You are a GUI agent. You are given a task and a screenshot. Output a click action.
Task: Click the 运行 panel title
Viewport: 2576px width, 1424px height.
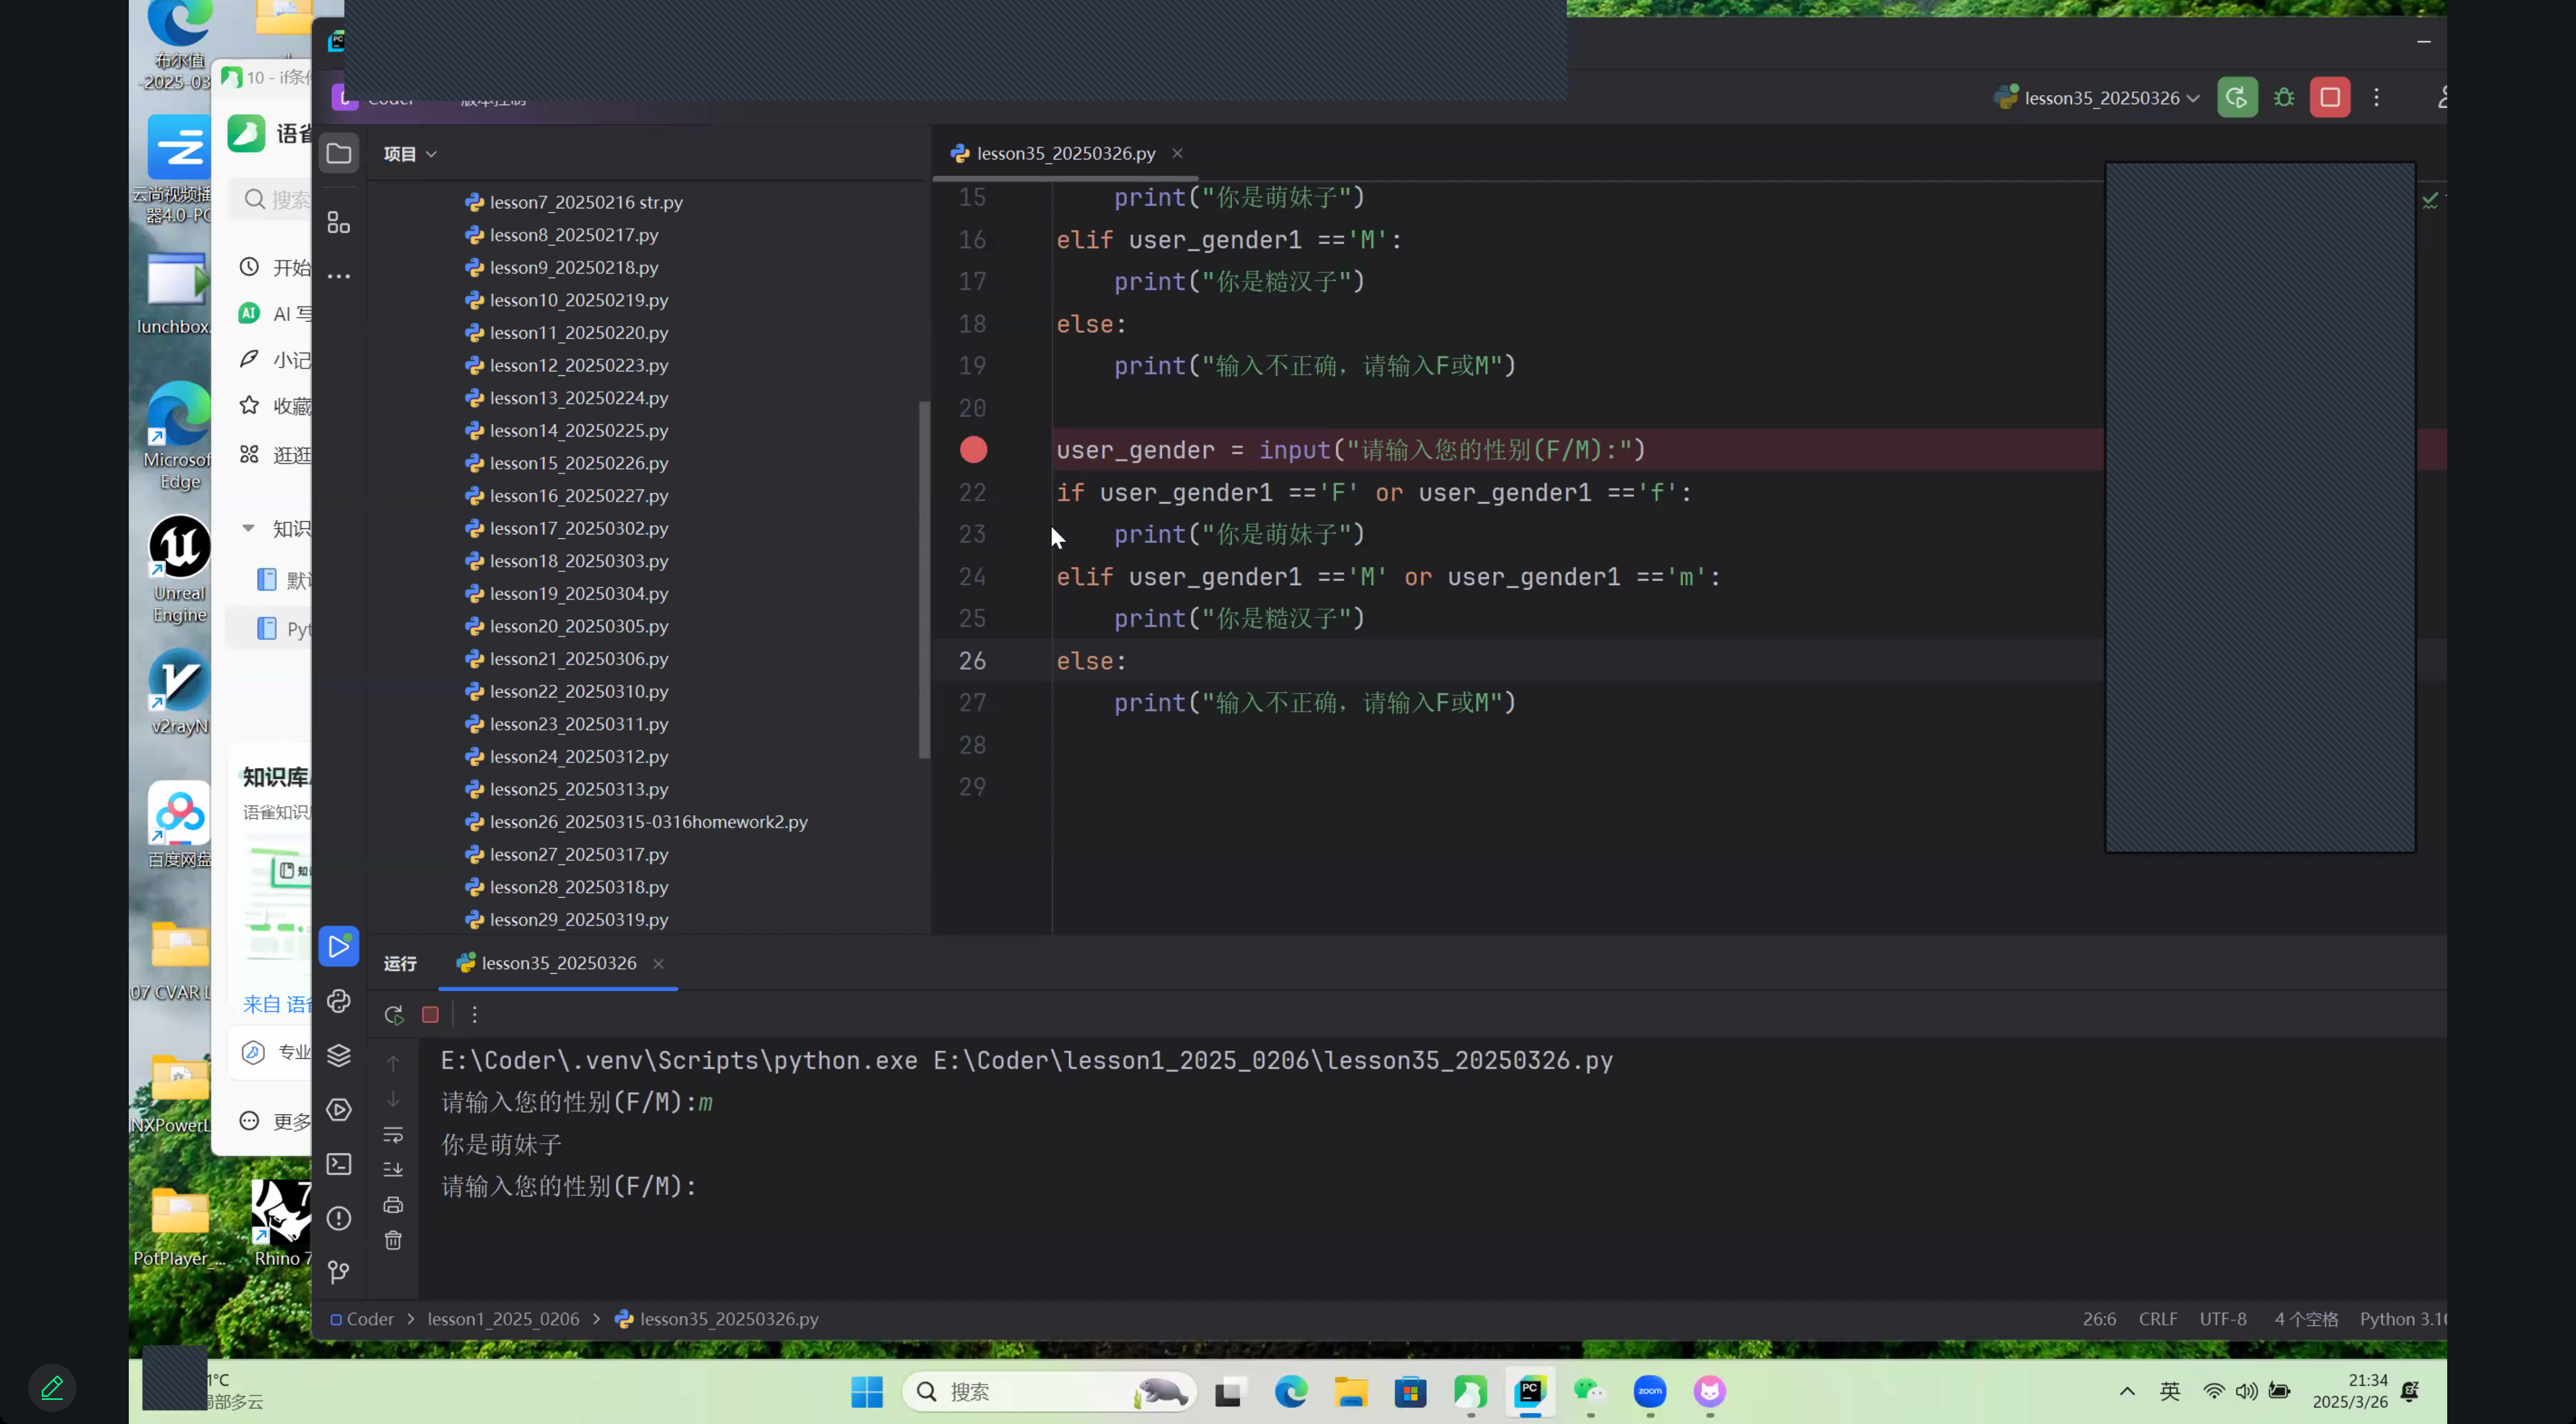(x=400, y=964)
